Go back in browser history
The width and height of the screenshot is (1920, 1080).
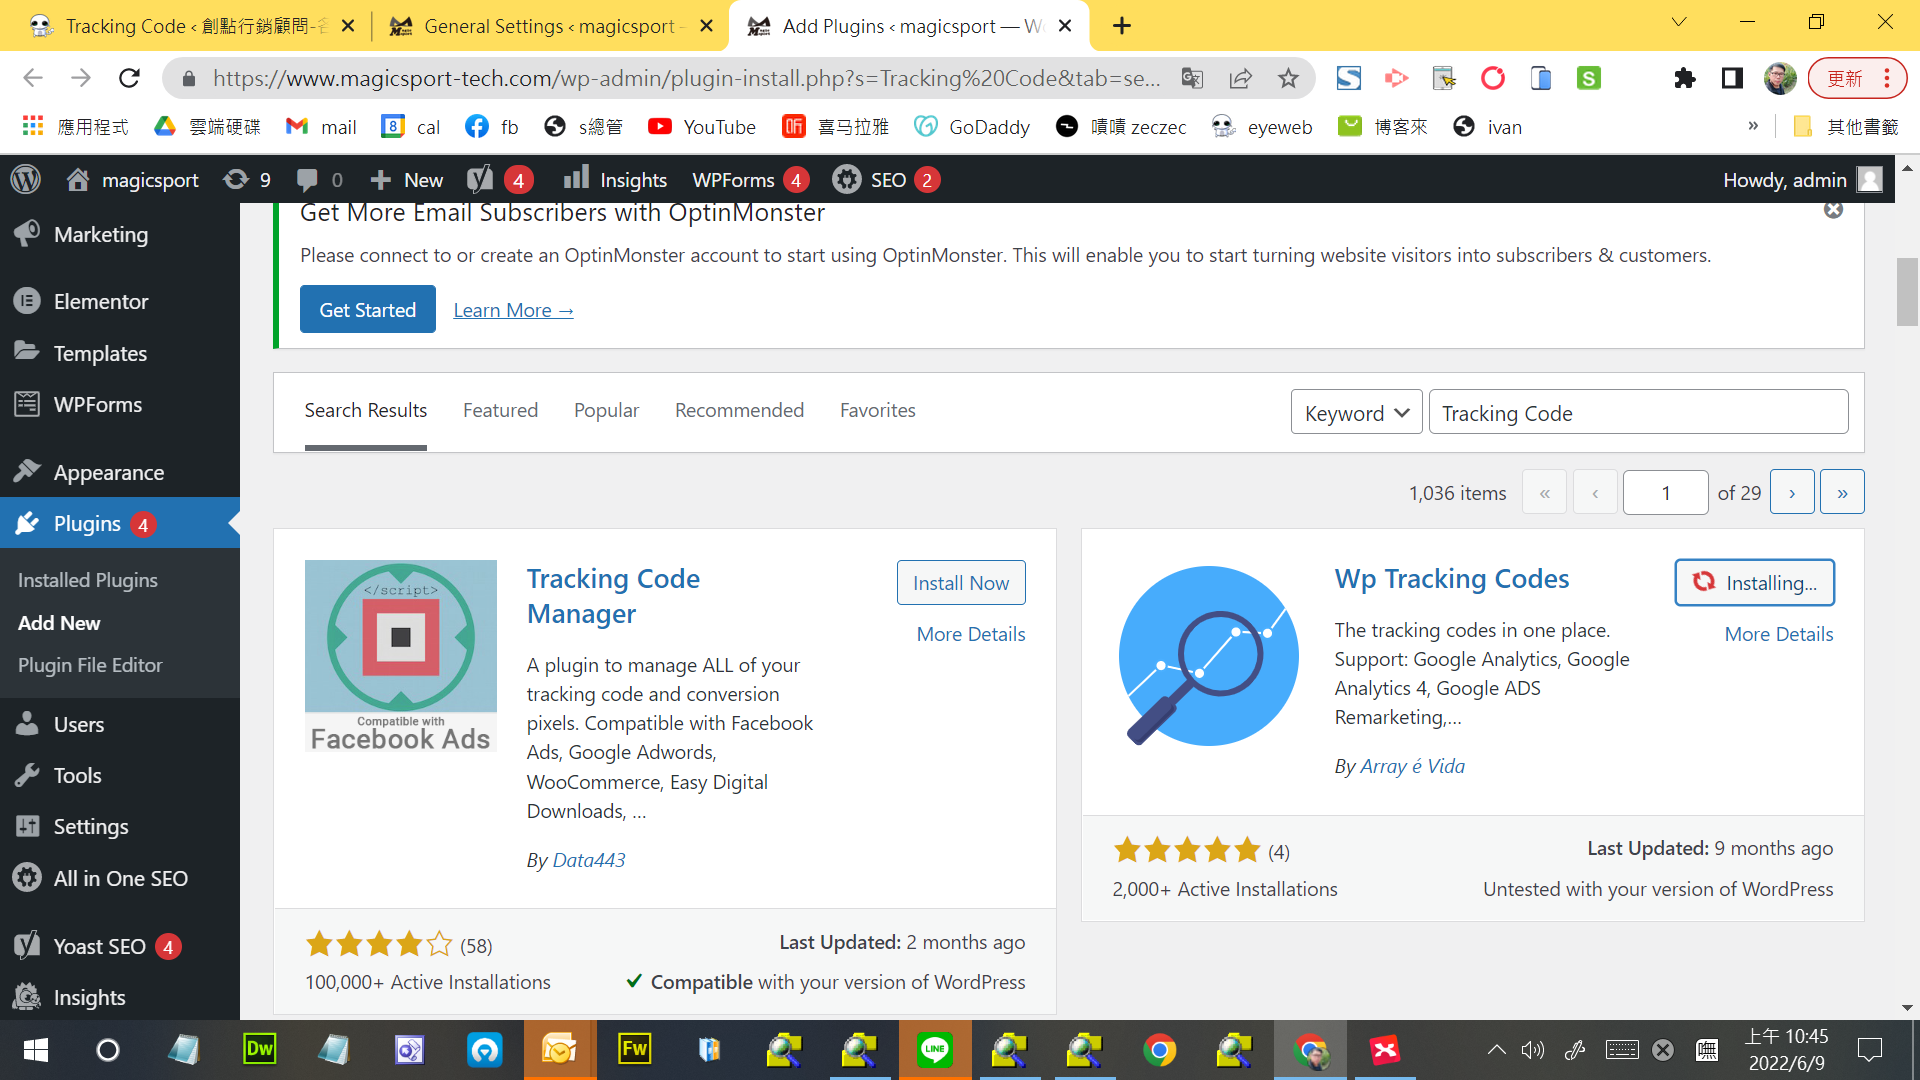(x=33, y=78)
